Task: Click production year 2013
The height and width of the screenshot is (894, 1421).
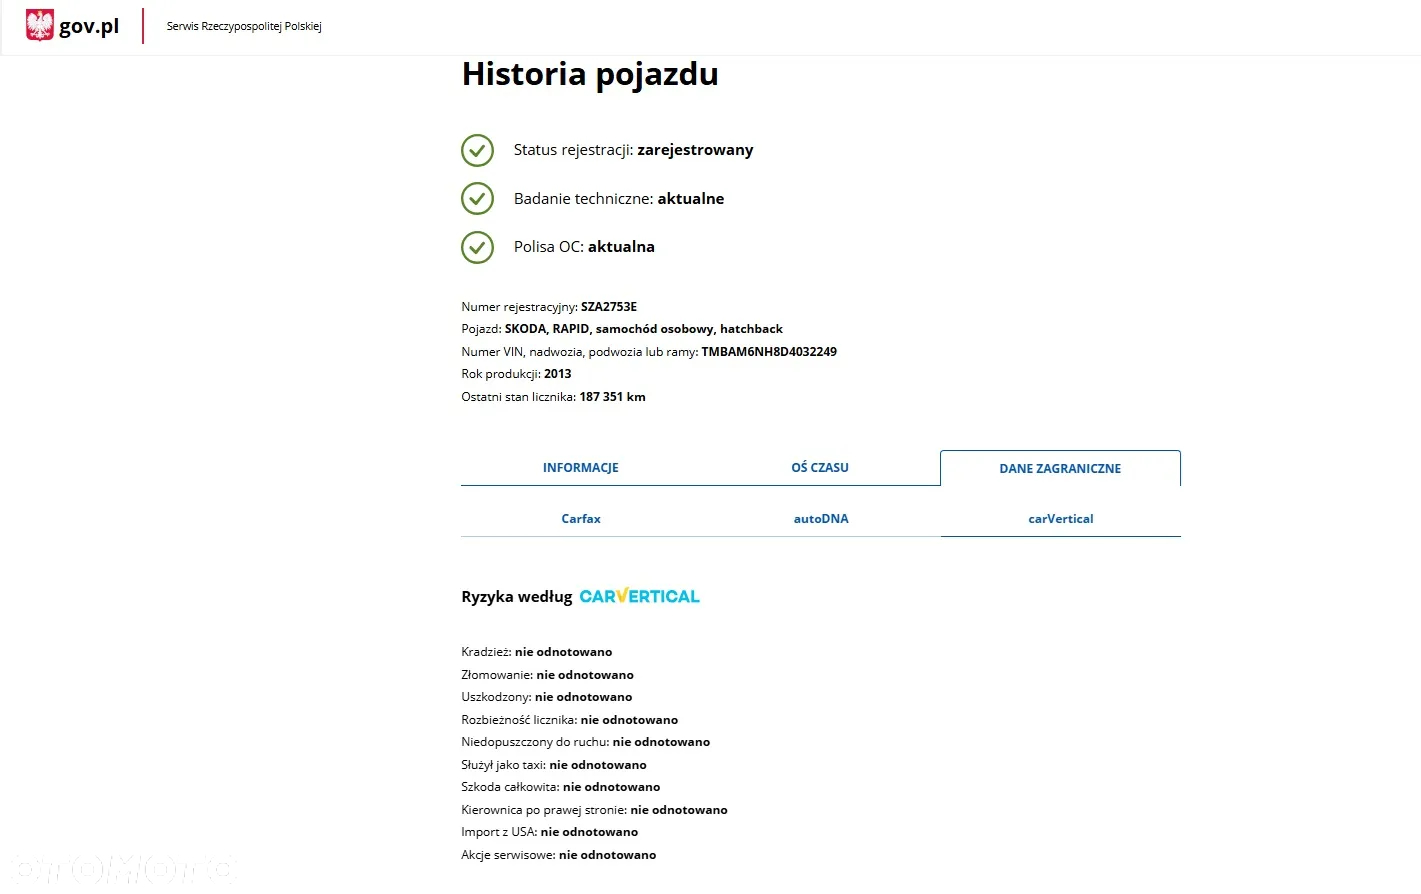Action: point(558,374)
